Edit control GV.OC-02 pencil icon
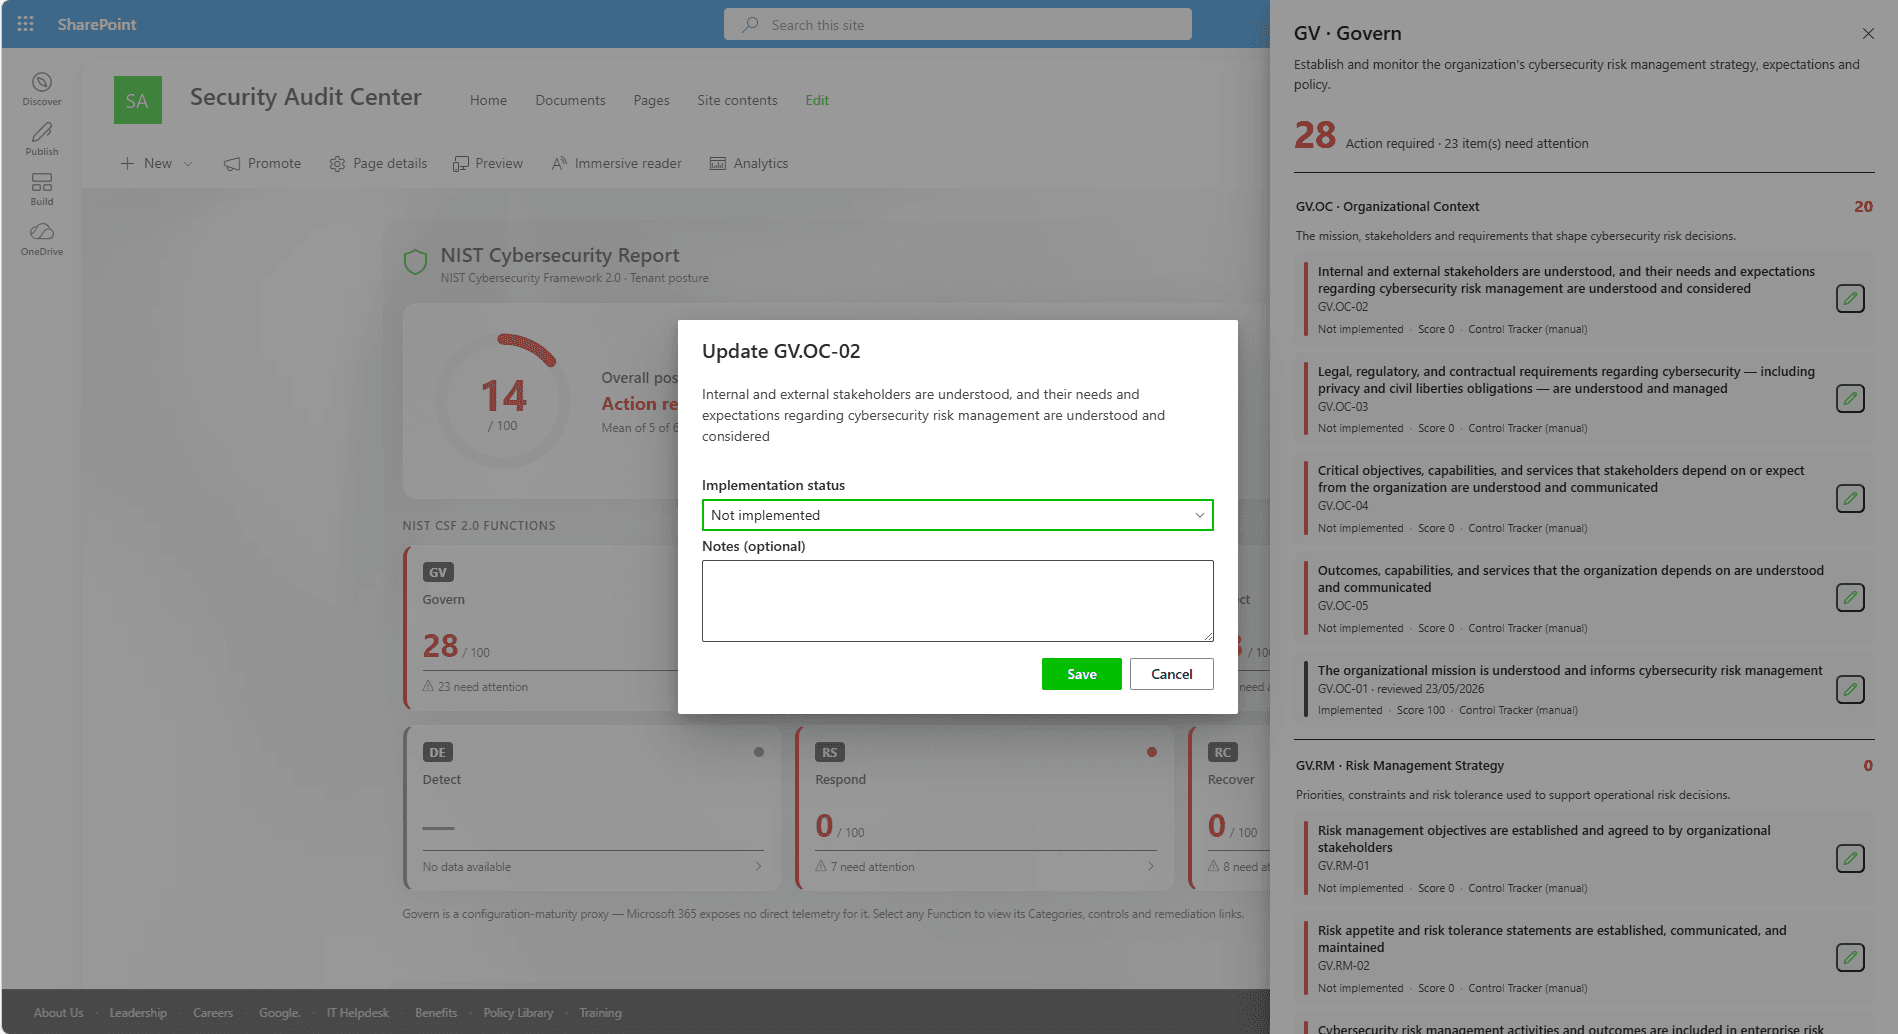Screen dimensions: 1898x1034 pyautogui.click(x=1850, y=299)
